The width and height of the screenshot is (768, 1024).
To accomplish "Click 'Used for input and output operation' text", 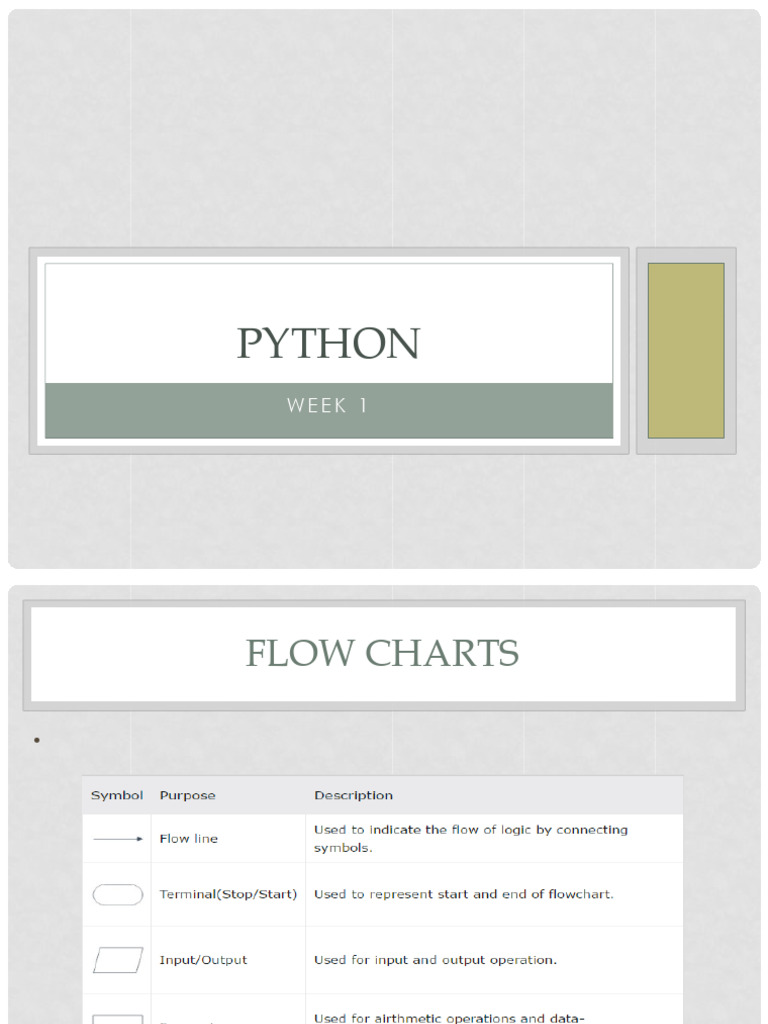I will (x=435, y=960).
